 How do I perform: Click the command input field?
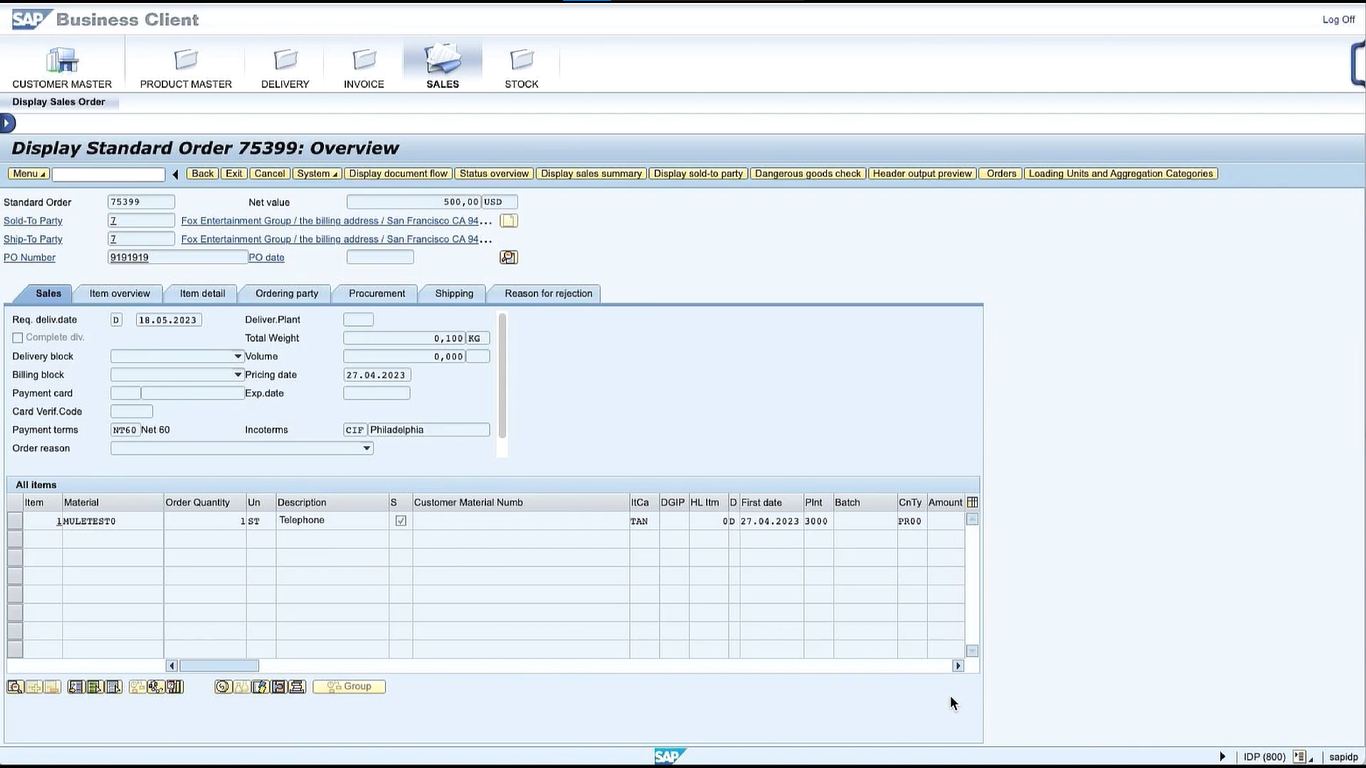point(109,174)
